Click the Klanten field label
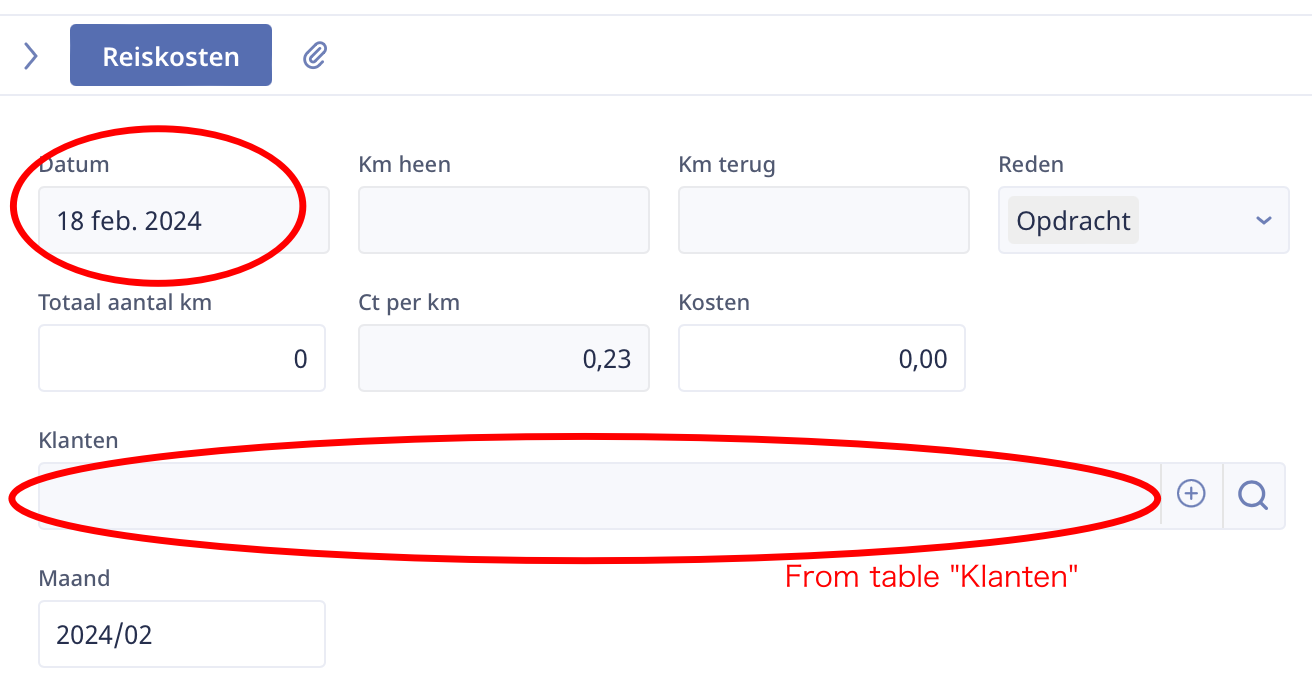The image size is (1312, 694). [78, 440]
